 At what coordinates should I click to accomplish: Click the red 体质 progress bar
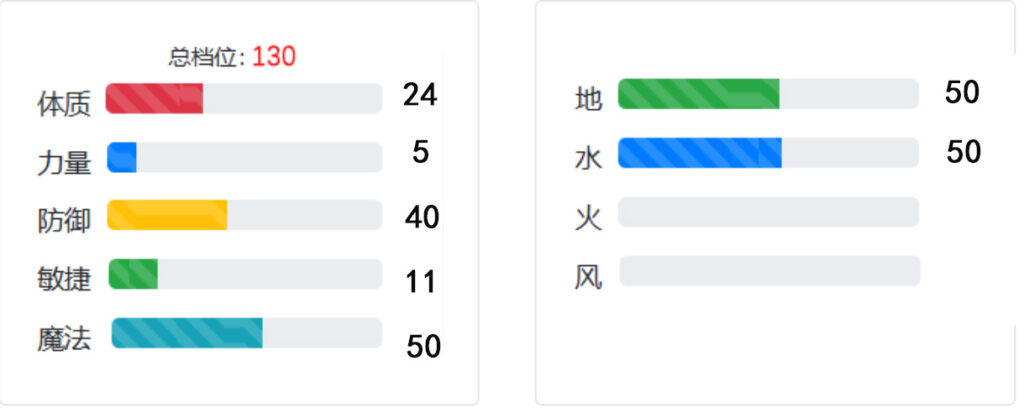244,99
